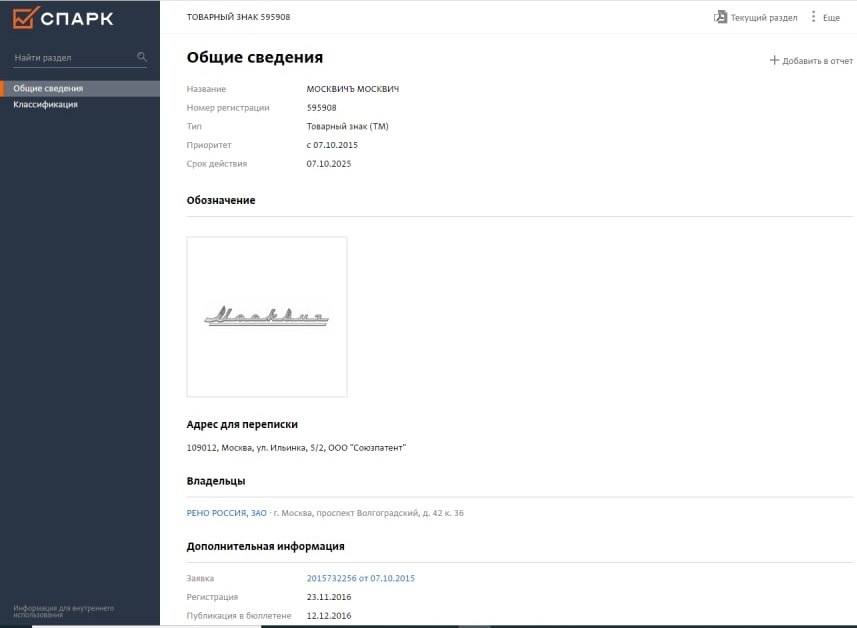
Task: Click 'Добавить в отчет' button
Action: coord(811,61)
